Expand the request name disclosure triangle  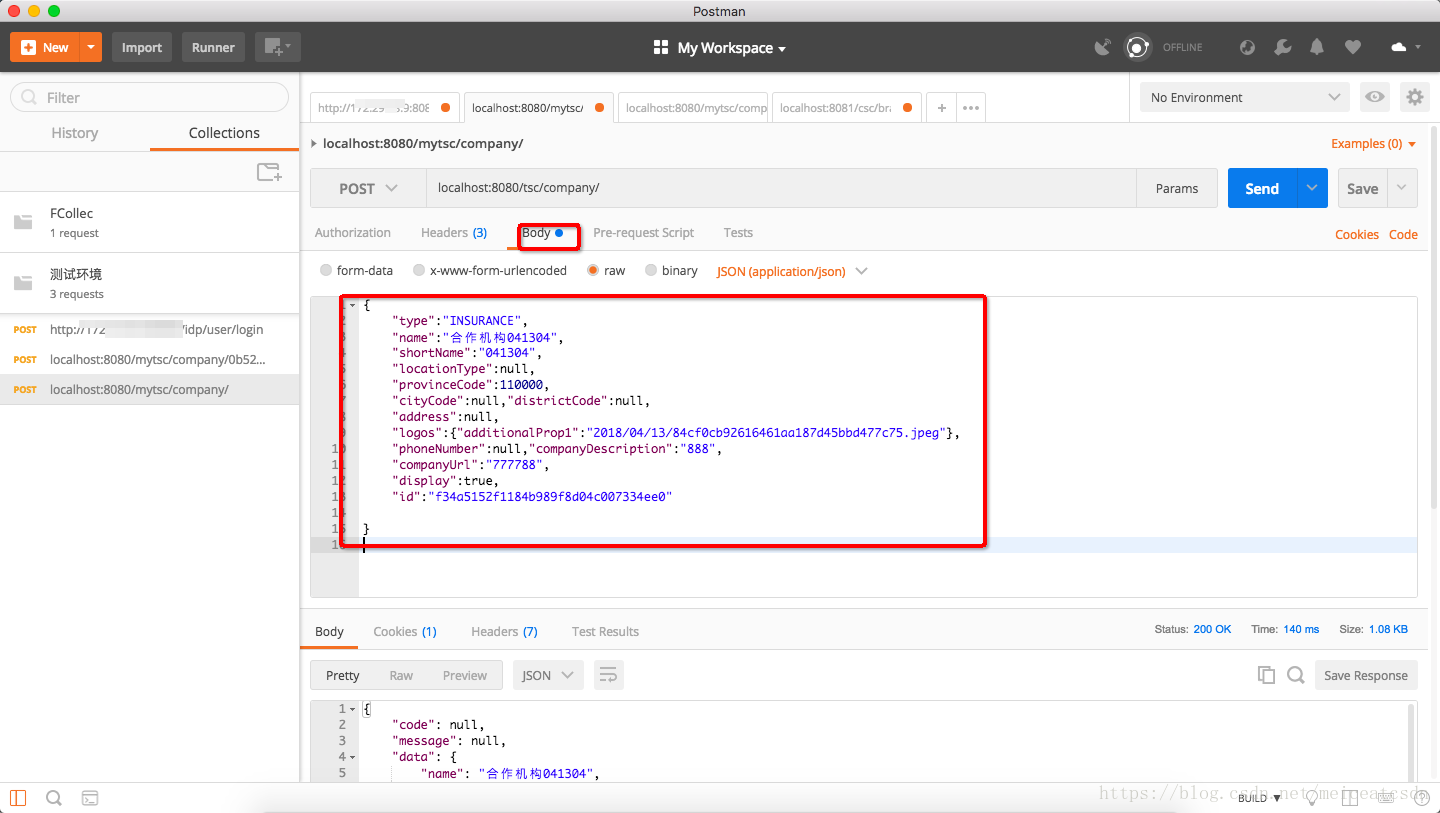(x=314, y=144)
